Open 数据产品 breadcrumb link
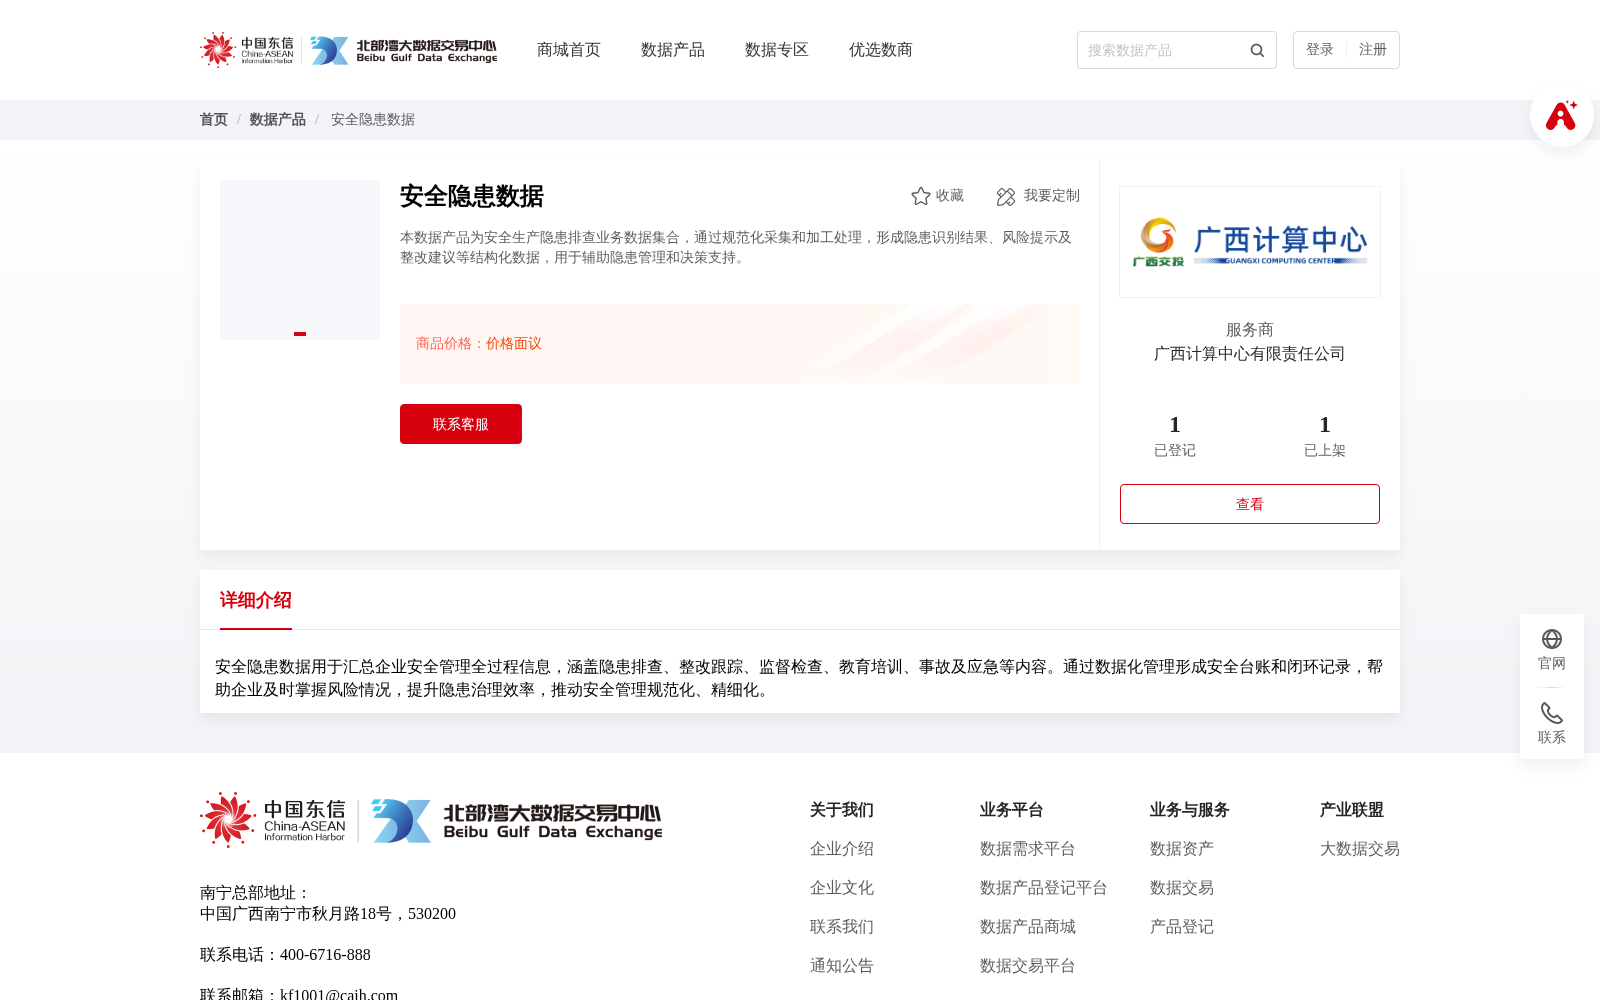The width and height of the screenshot is (1600, 1000). coord(278,120)
